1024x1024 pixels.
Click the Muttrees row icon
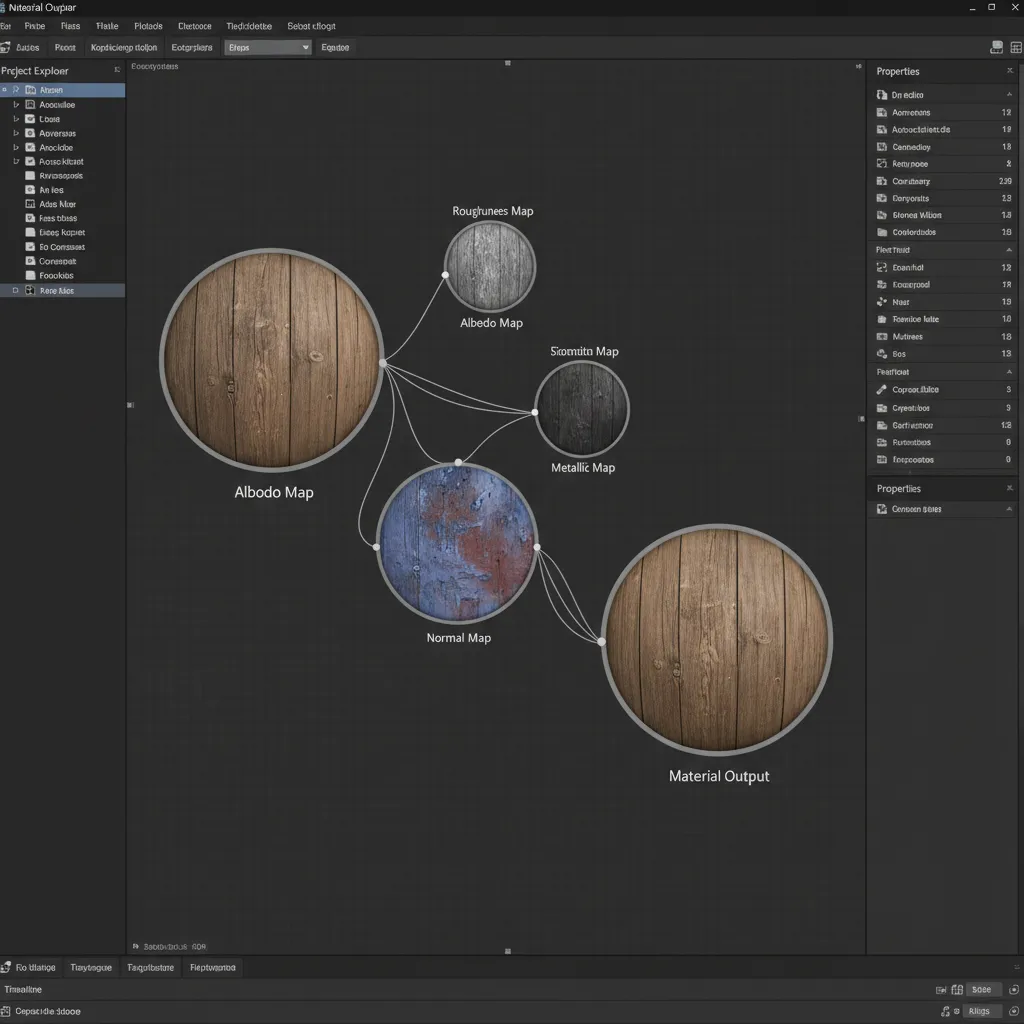[x=882, y=336]
